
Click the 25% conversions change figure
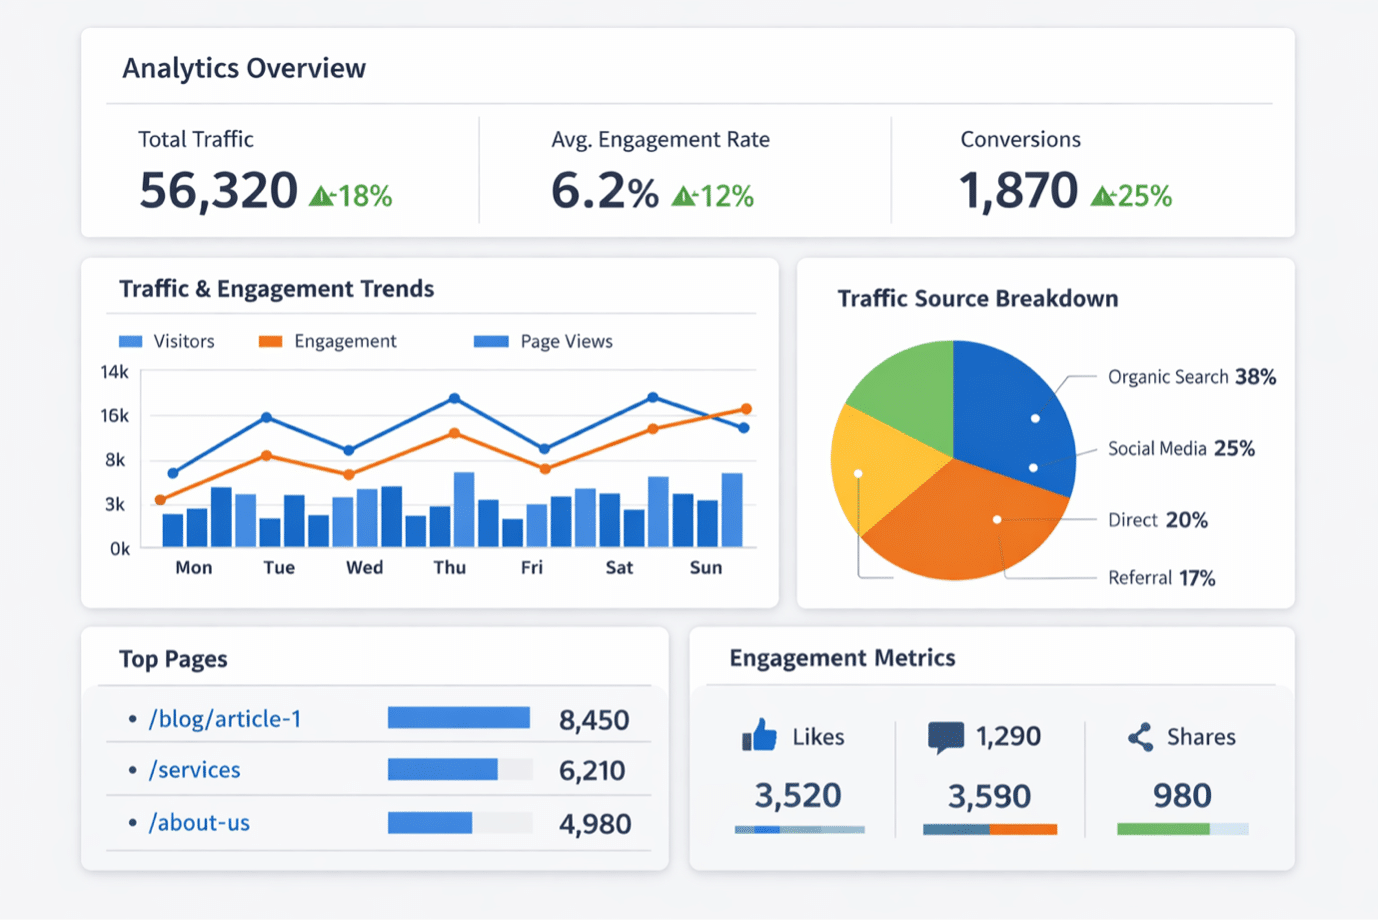(1145, 196)
